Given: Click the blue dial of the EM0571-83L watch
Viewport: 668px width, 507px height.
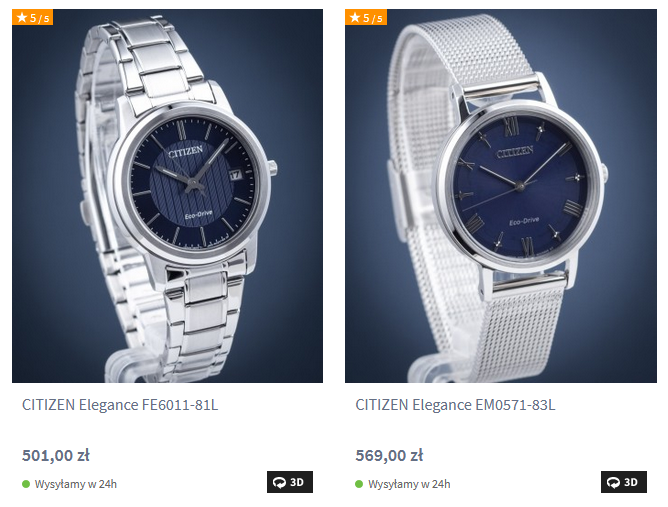Looking at the screenshot, I should click(520, 186).
